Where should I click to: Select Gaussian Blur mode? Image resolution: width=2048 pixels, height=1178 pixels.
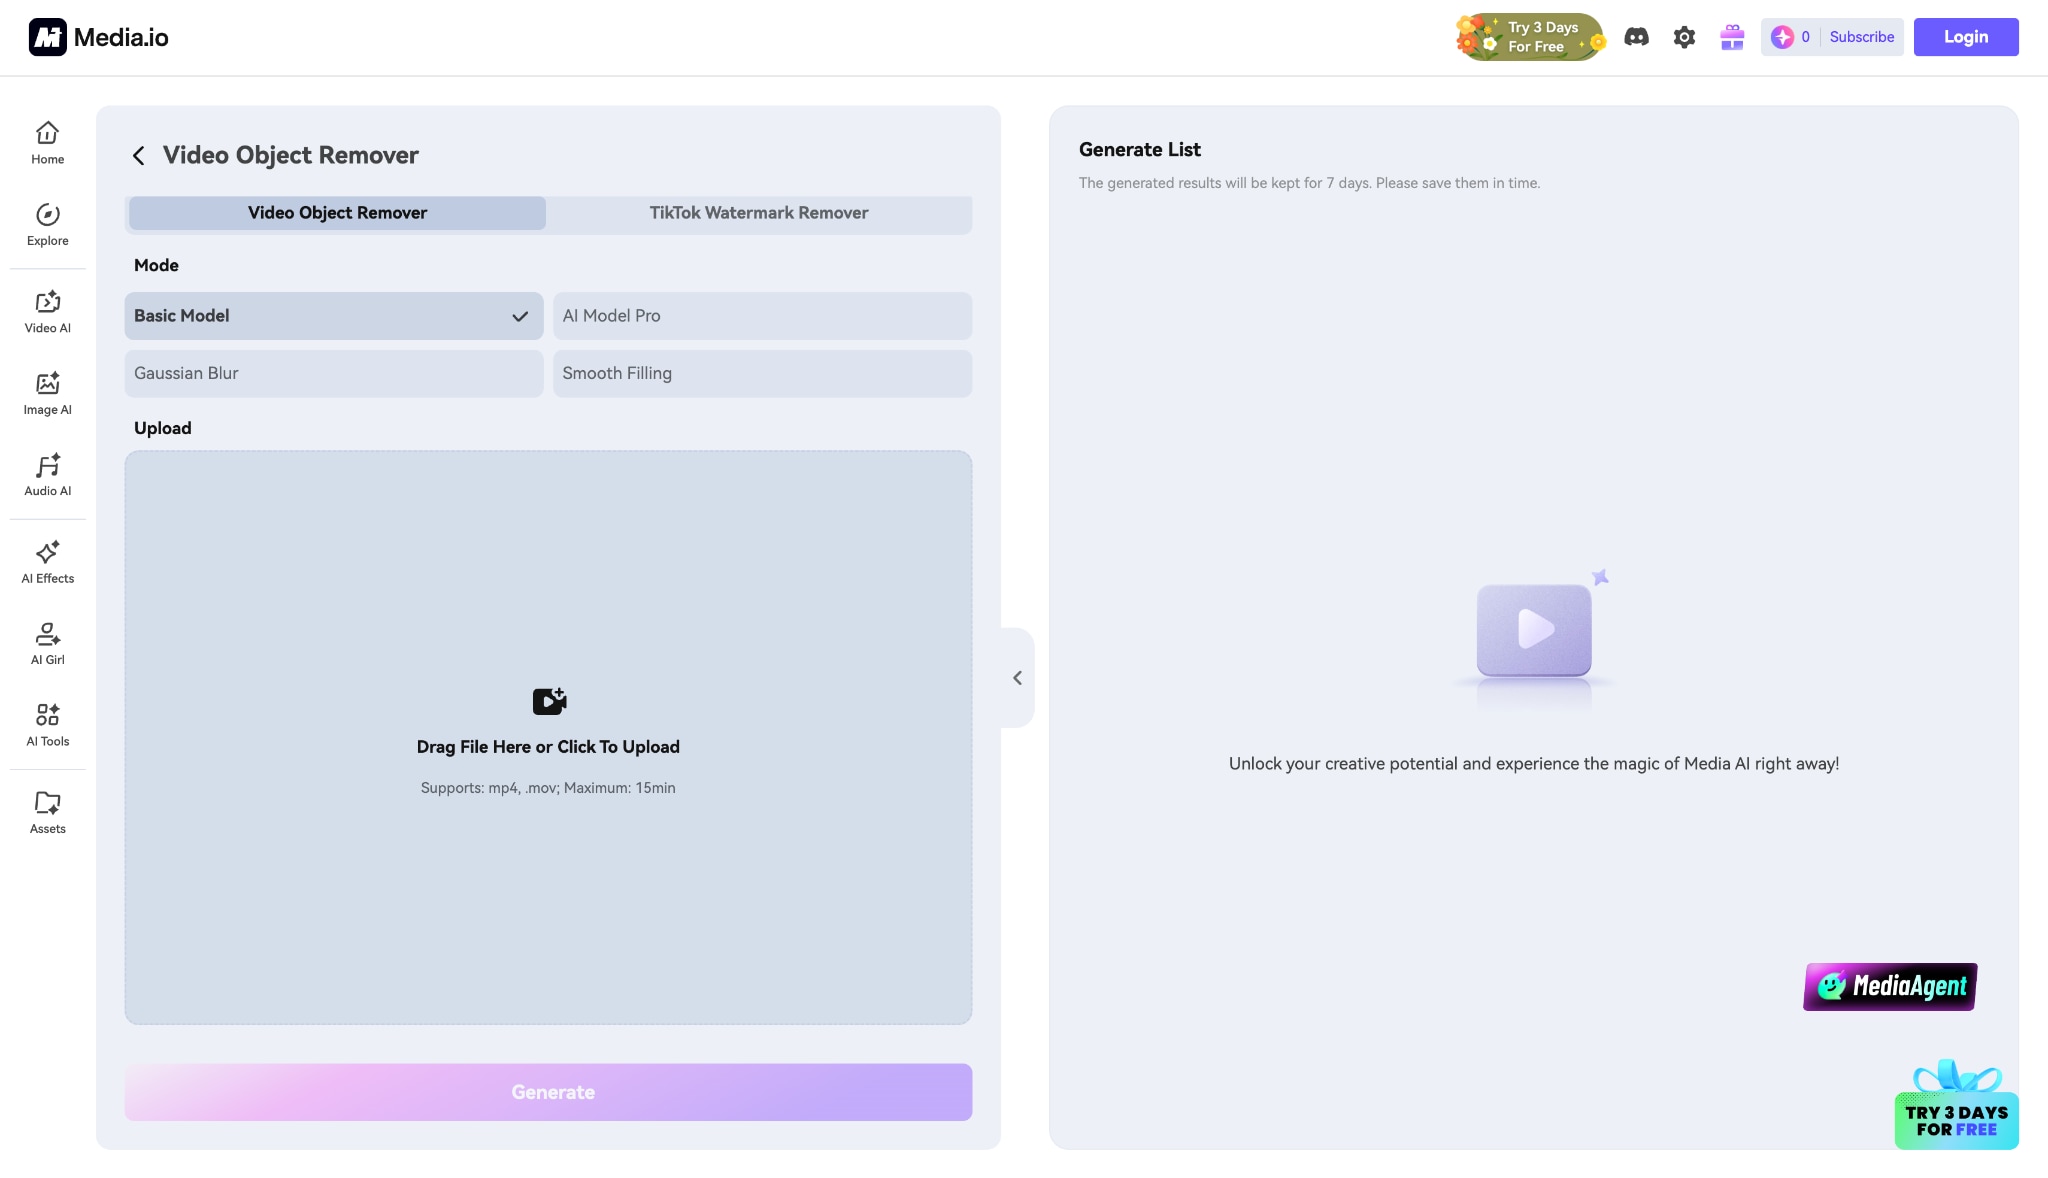click(x=334, y=373)
